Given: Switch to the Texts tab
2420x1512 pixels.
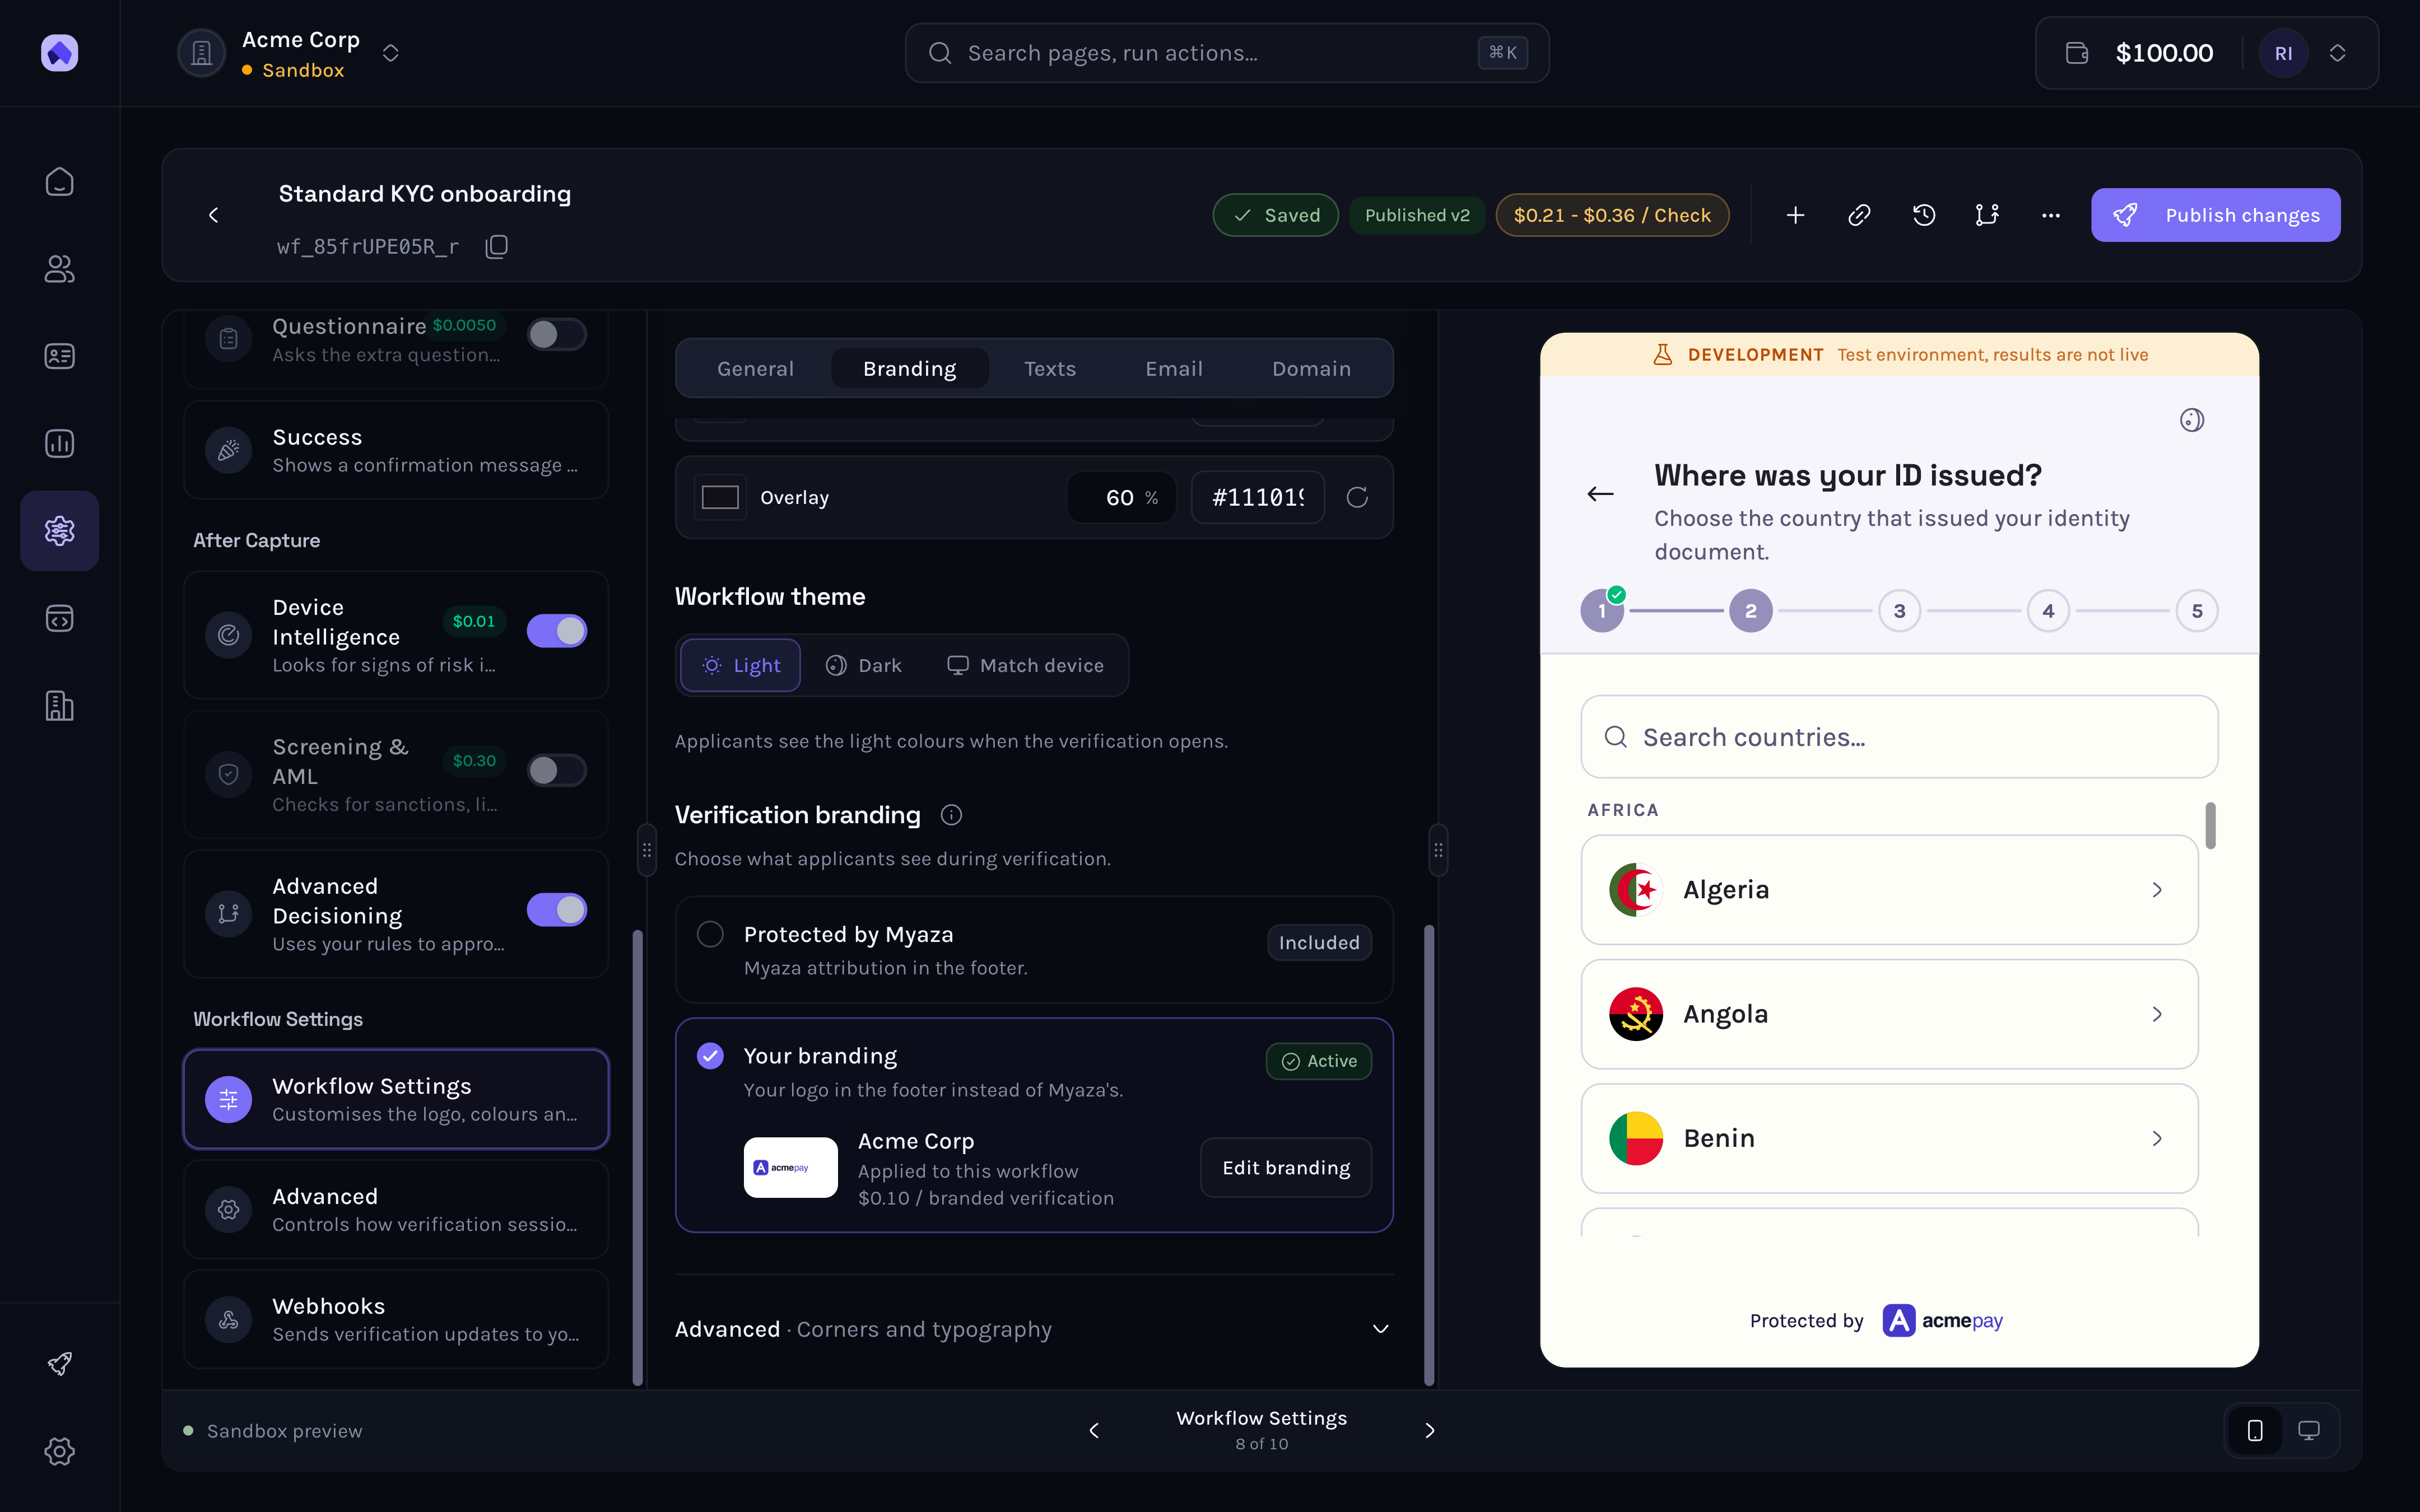Looking at the screenshot, I should pos(1049,369).
